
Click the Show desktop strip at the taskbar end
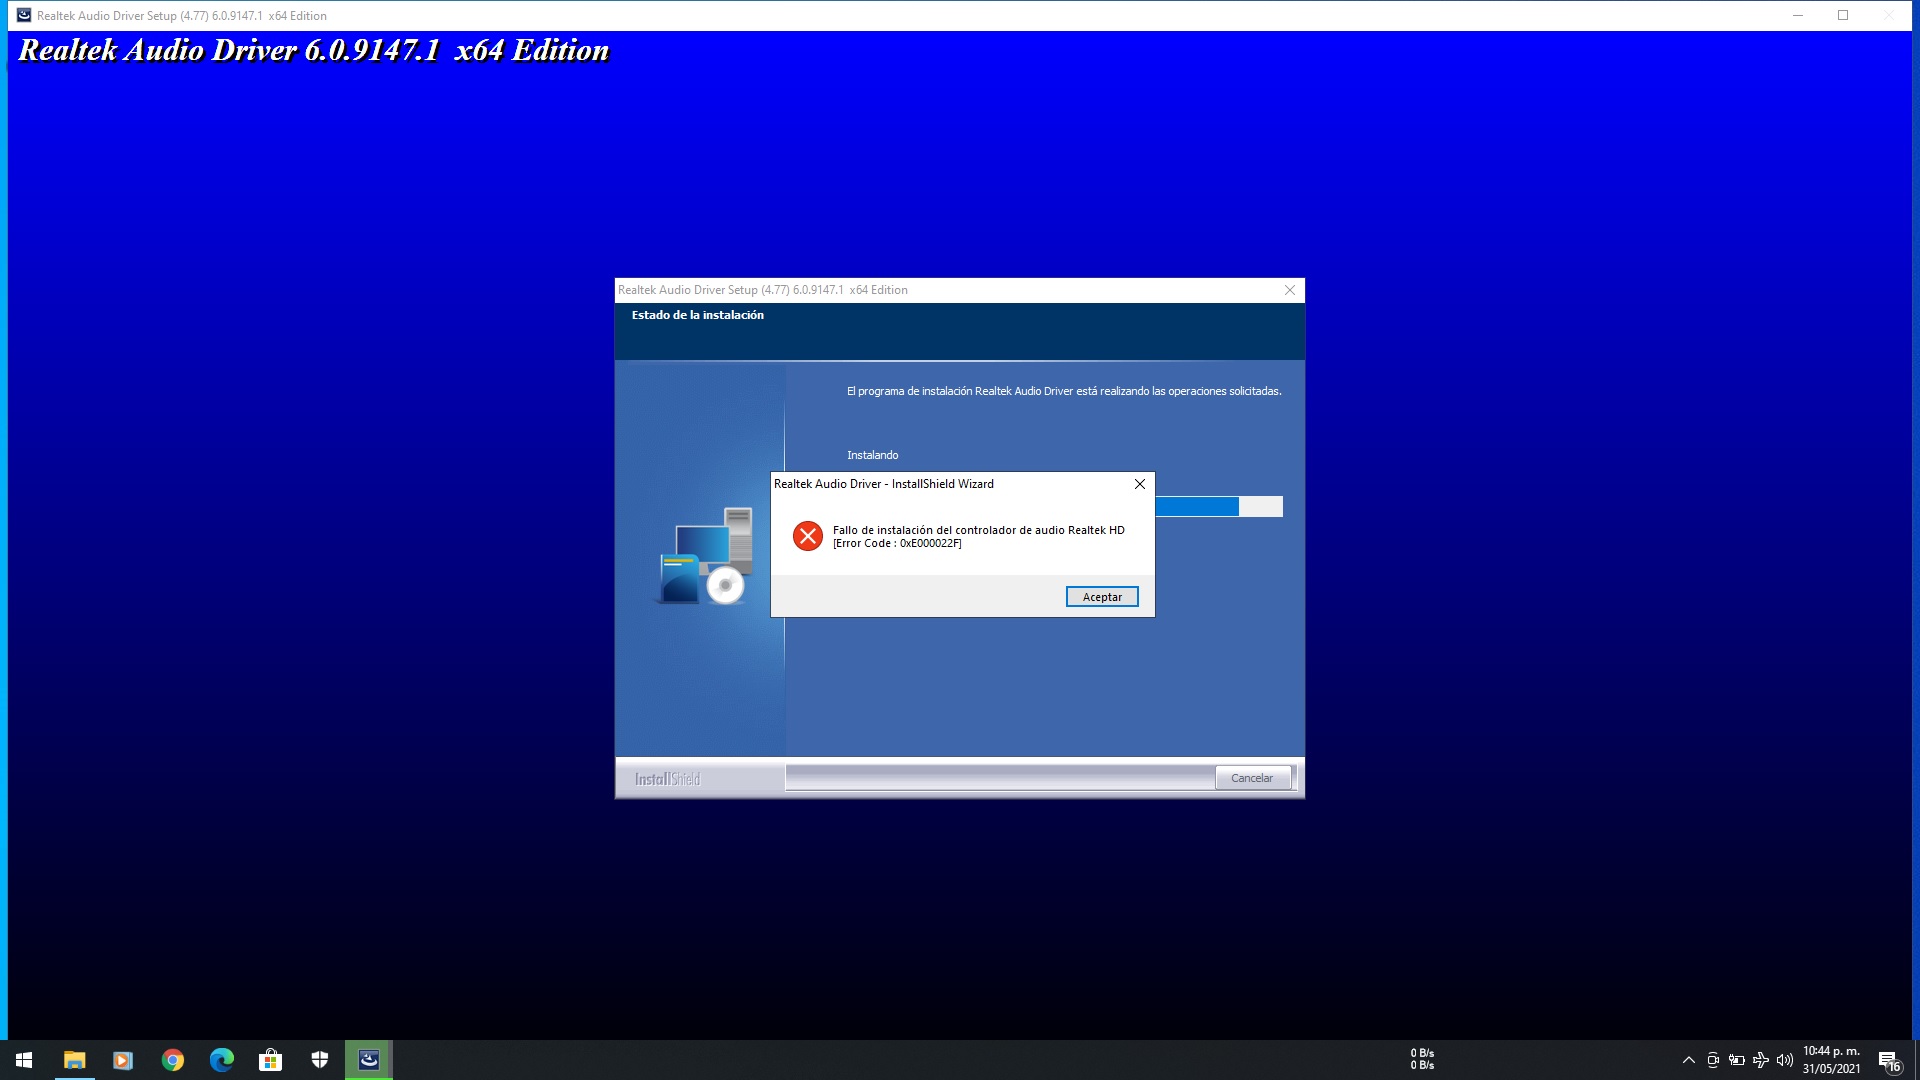pos(1916,1060)
